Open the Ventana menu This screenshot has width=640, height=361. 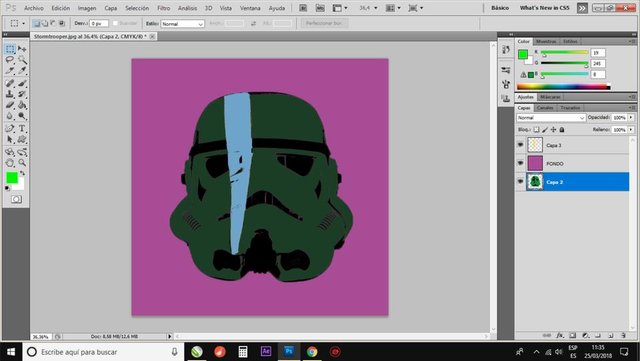[x=250, y=8]
